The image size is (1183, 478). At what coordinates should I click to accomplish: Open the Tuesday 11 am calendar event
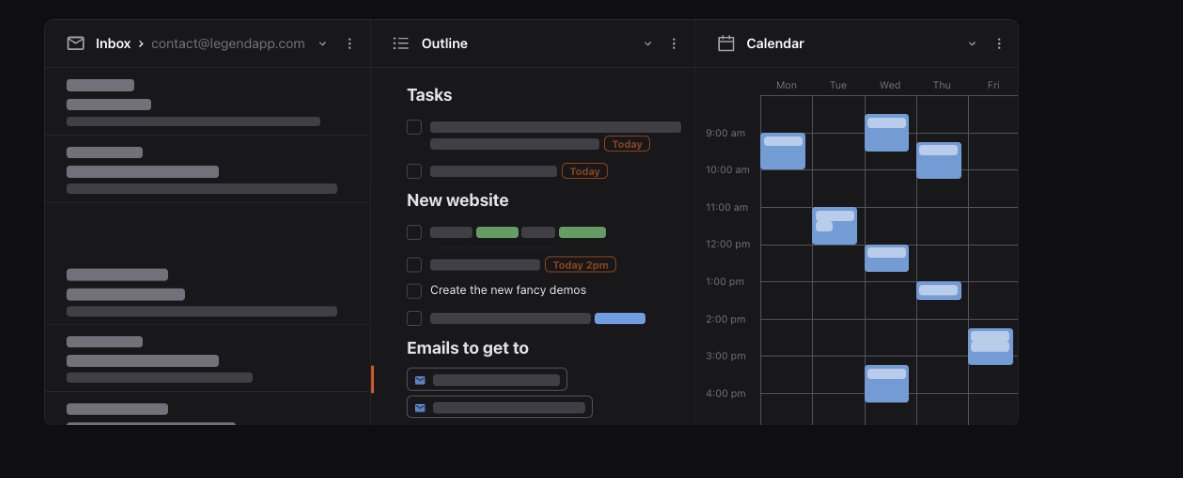pos(834,226)
